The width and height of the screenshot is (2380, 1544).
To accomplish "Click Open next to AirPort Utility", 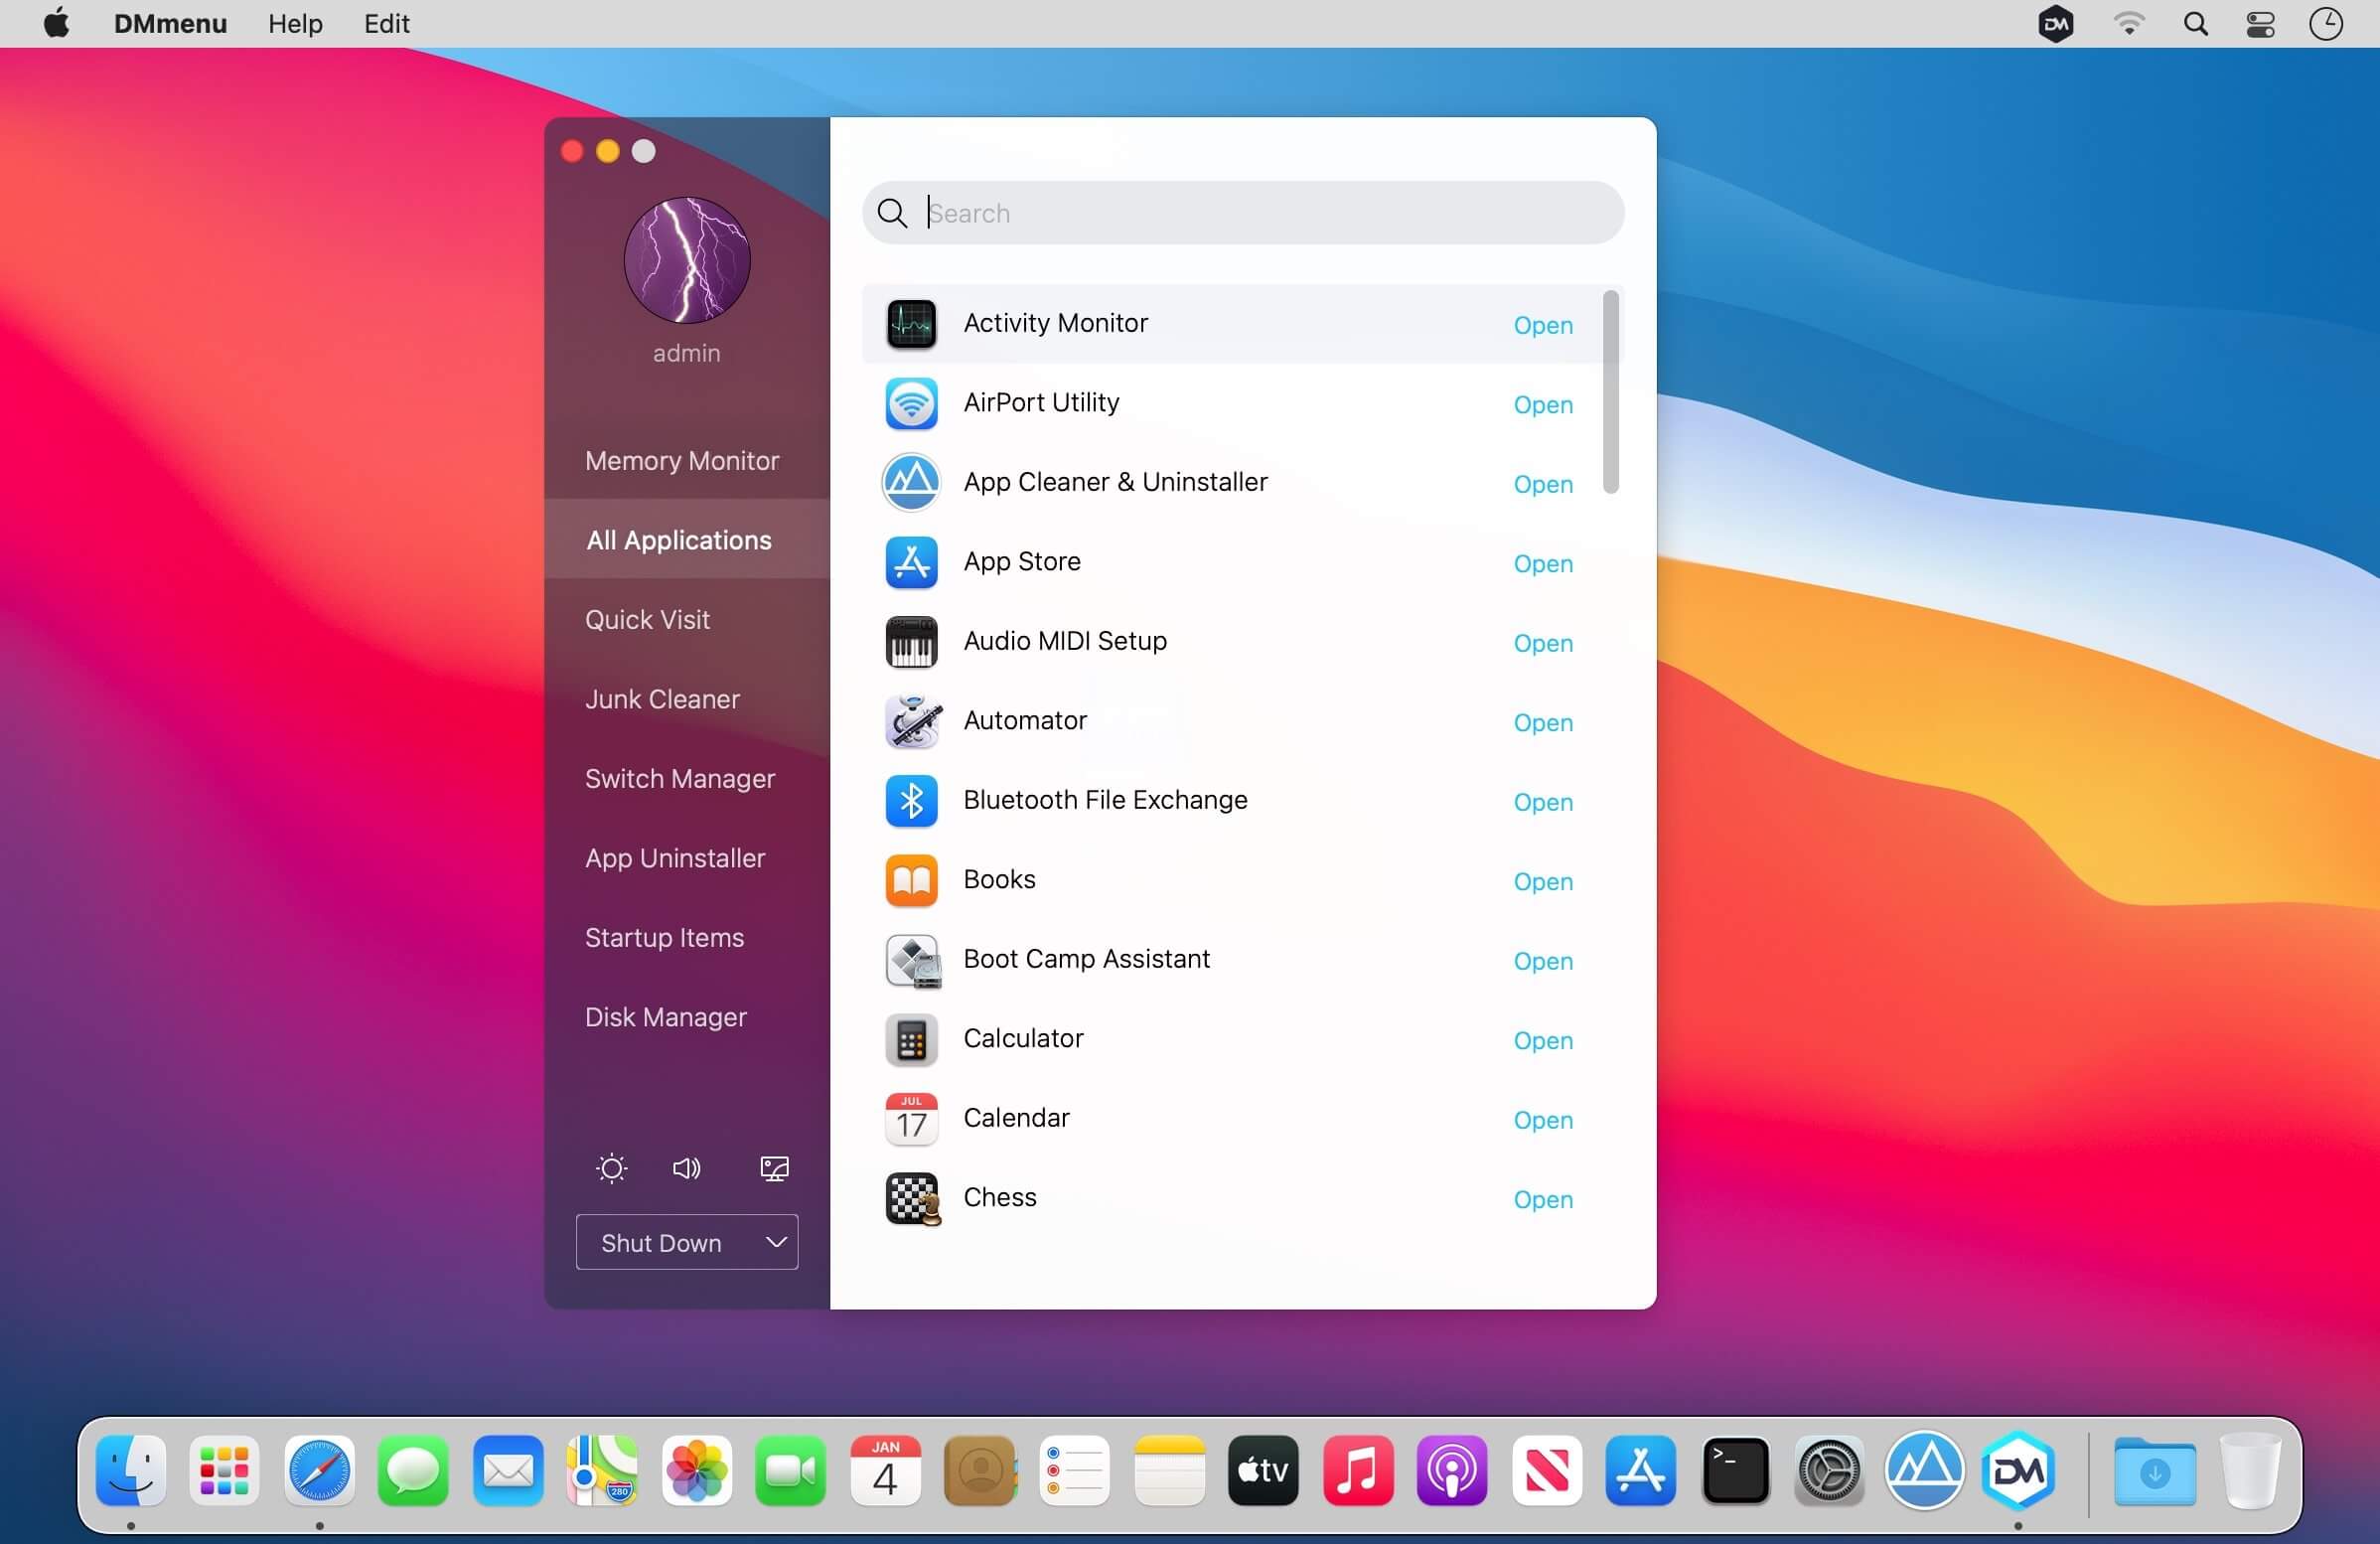I will click(x=1543, y=405).
